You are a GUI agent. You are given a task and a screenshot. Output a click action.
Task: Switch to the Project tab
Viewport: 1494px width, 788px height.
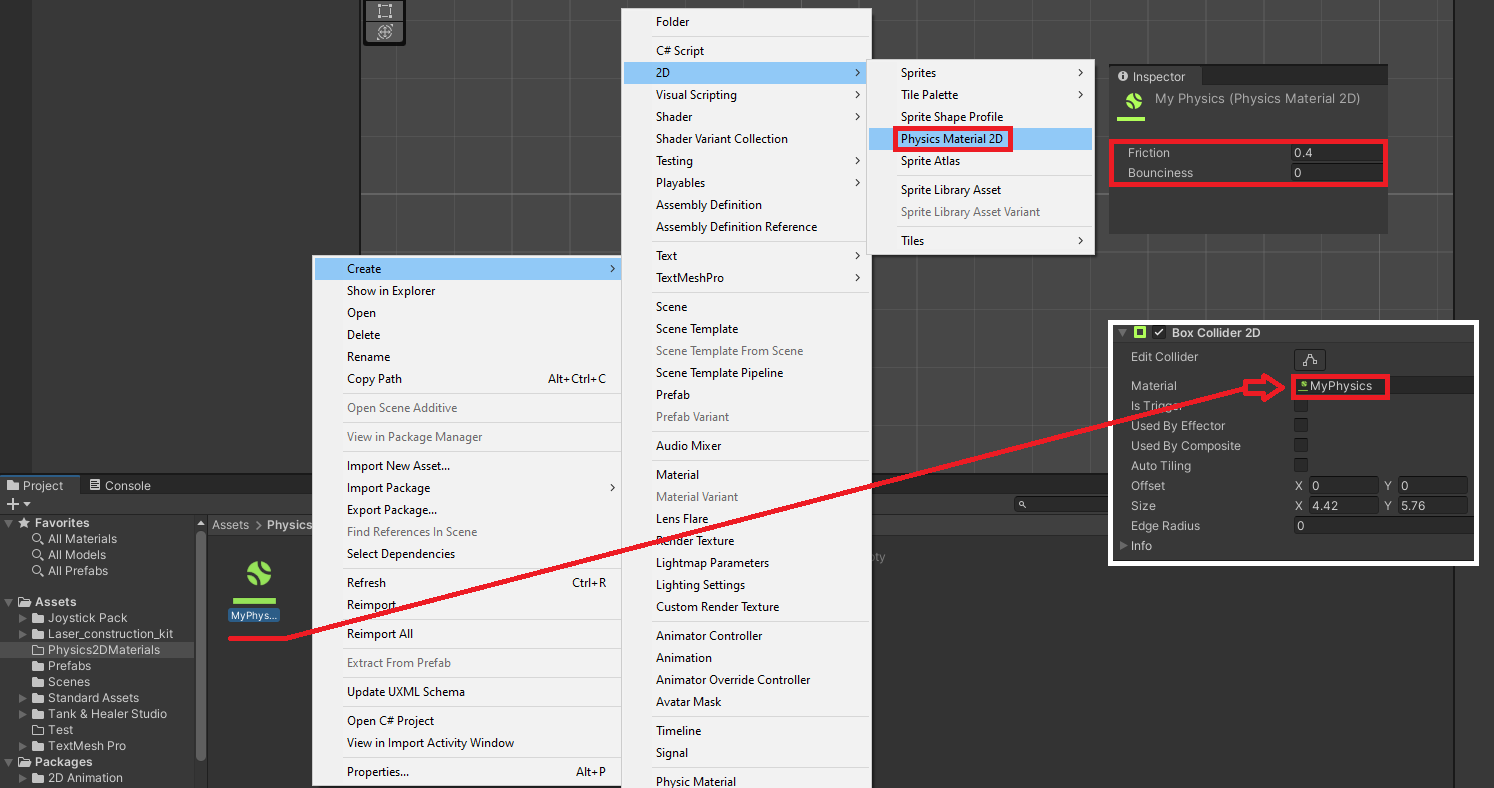click(36, 486)
